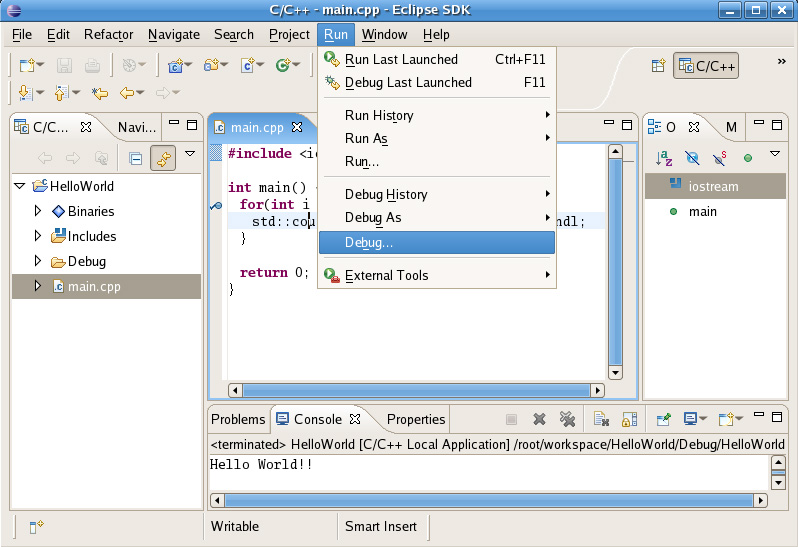The image size is (798, 547).
Task: Click the New source folder icon
Action: (x=211, y=65)
